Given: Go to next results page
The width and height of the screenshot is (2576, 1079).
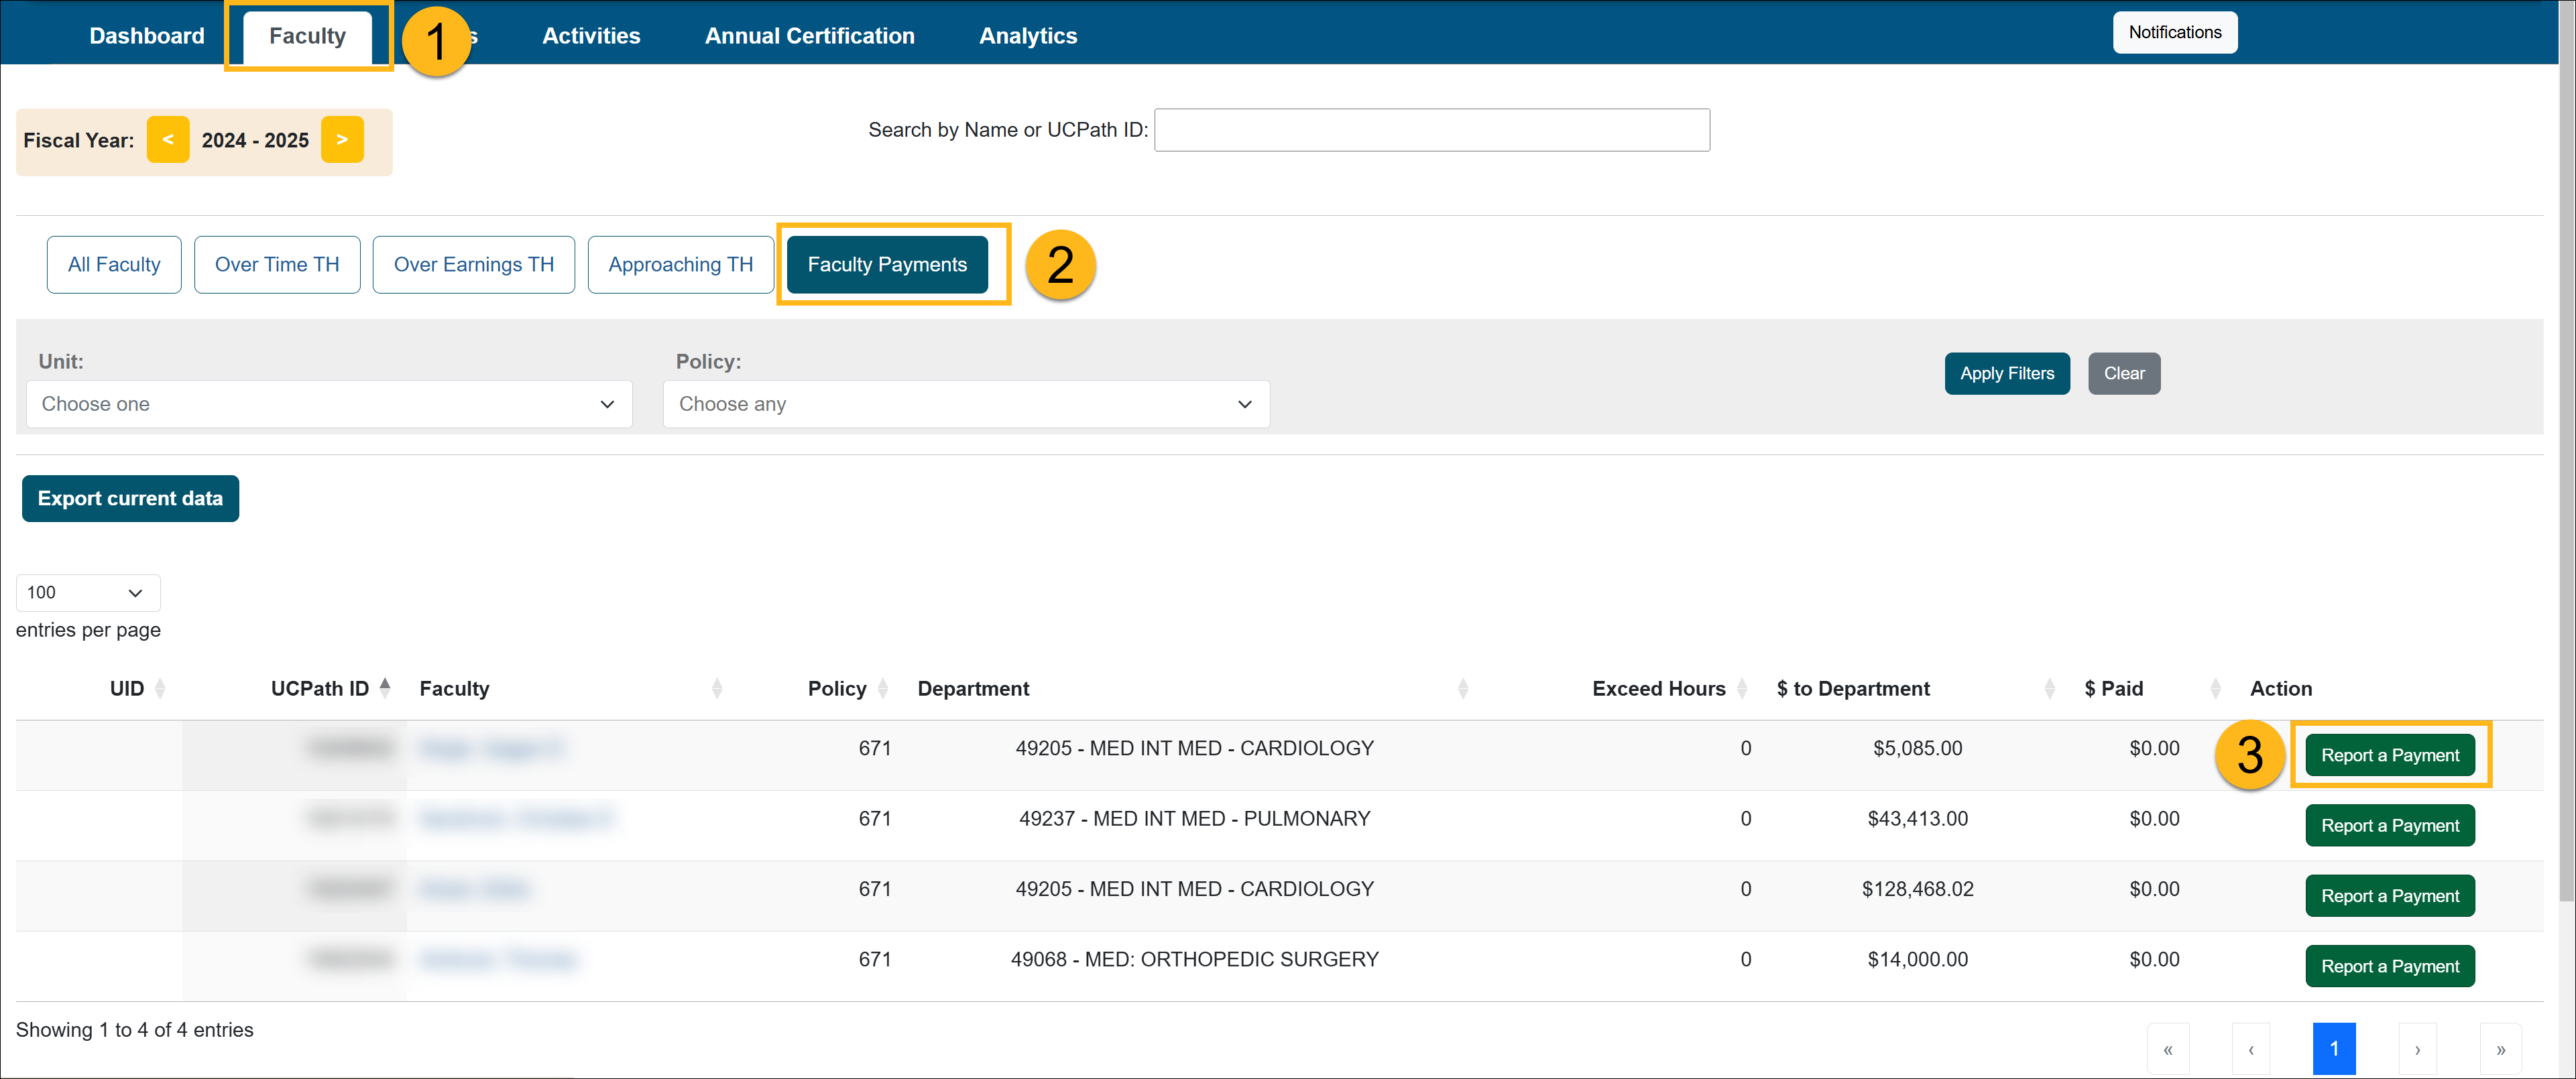Looking at the screenshot, I should (2418, 1049).
